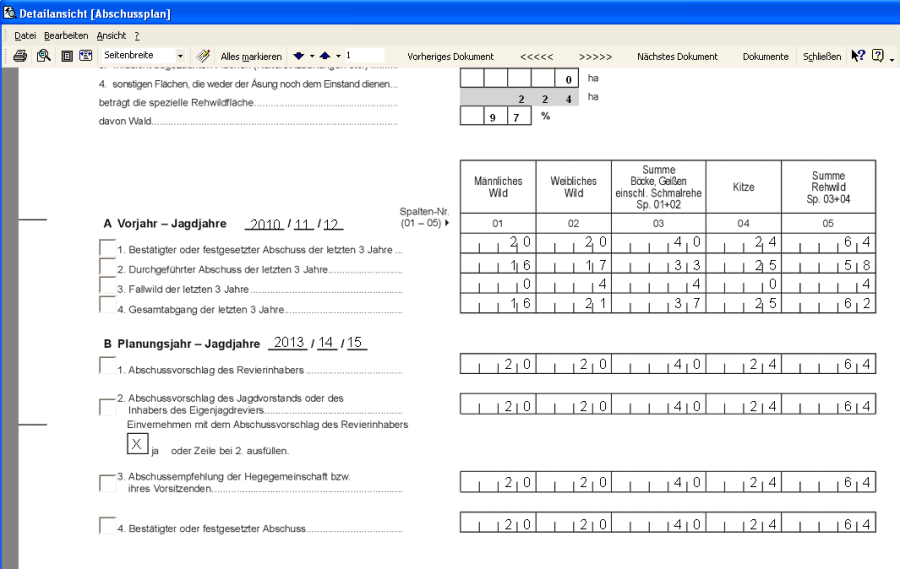The width and height of the screenshot is (900, 569).
Task: Click the single page view icon
Action: click(x=67, y=56)
